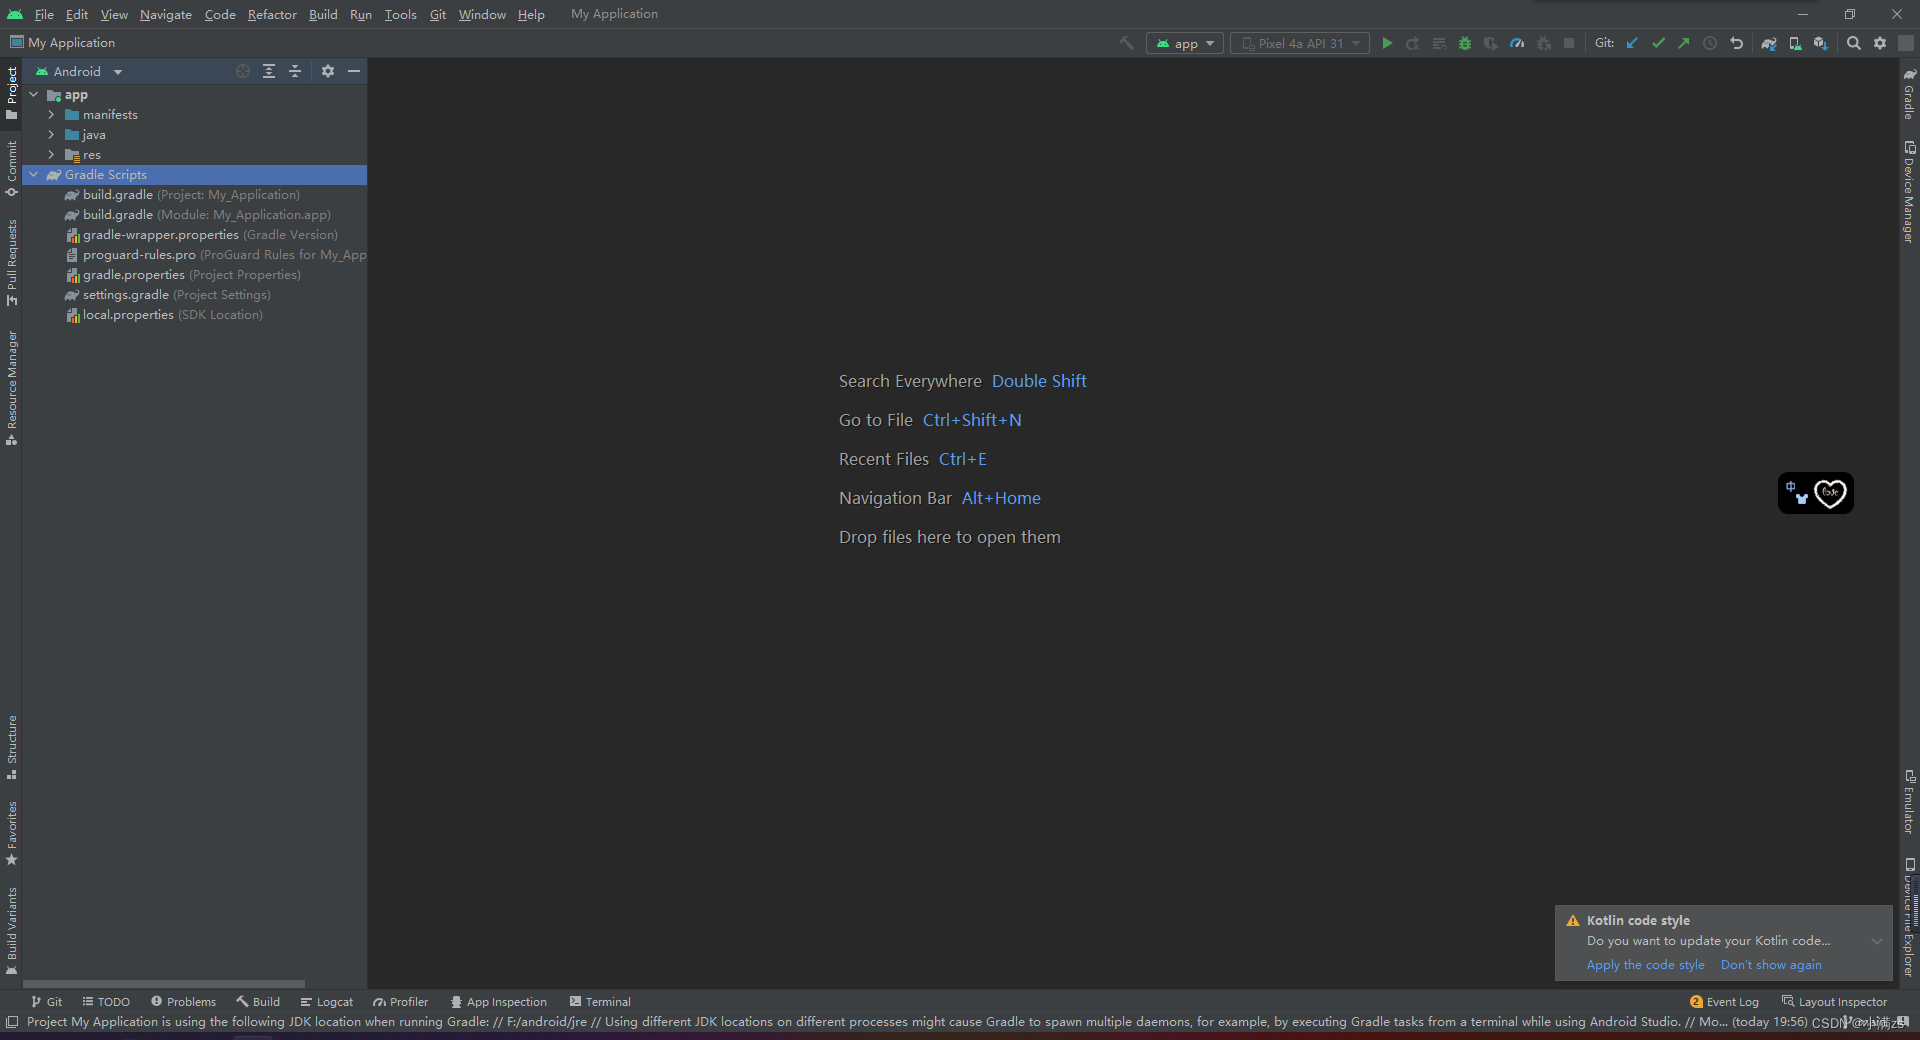The width and height of the screenshot is (1920, 1040).
Task: Toggle the Build Variants side panel
Action: click(12, 931)
